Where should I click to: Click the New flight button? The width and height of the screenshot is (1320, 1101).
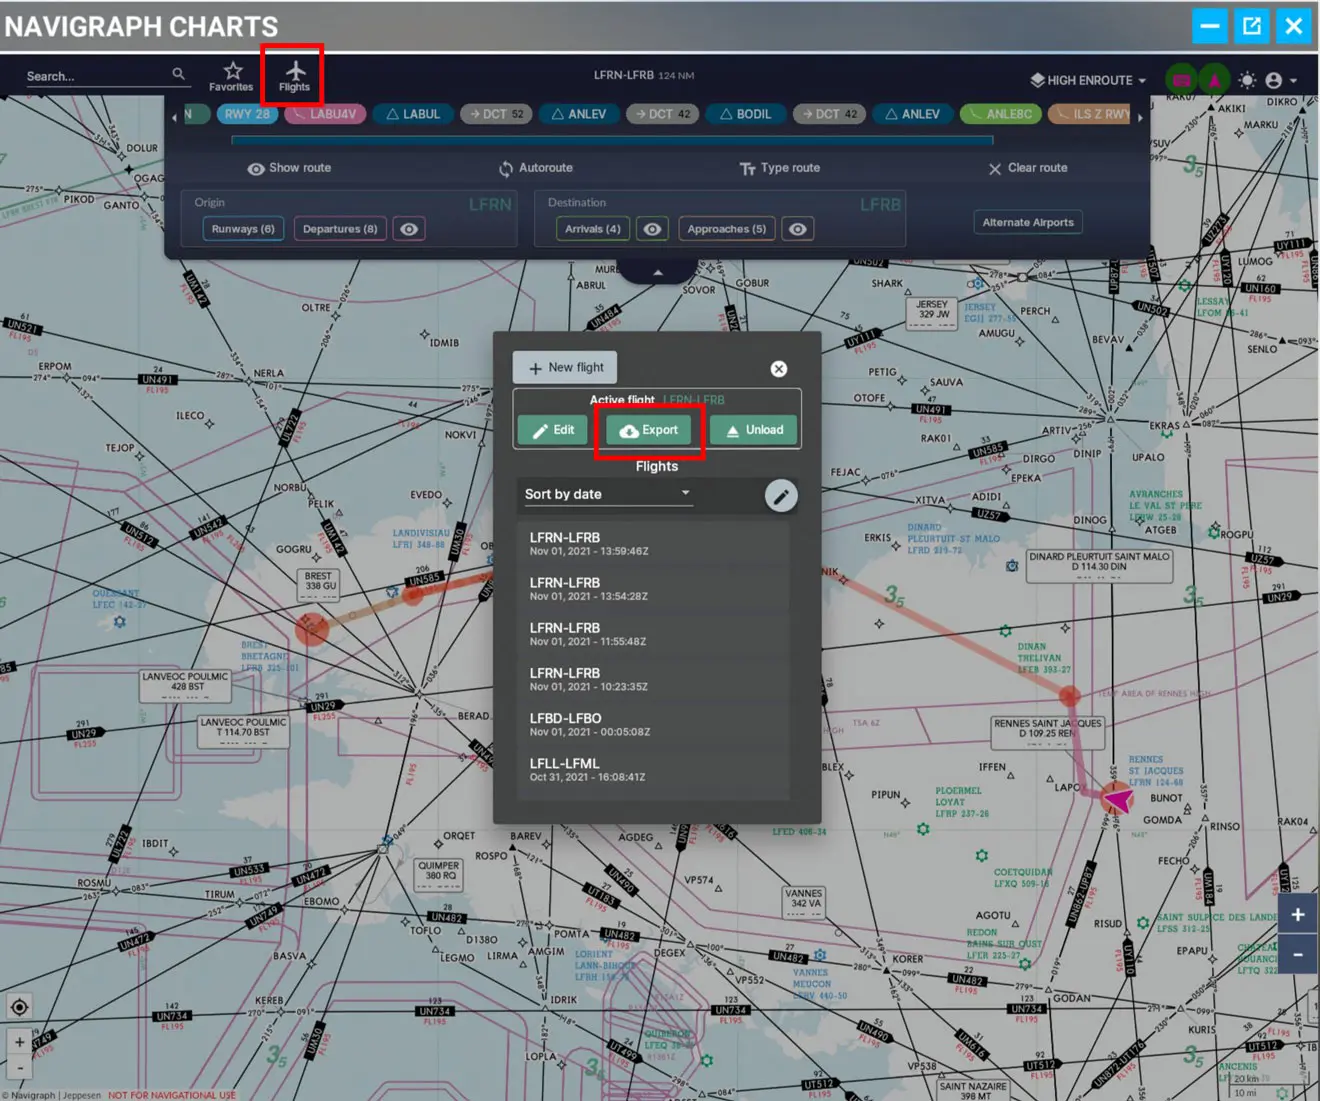pyautogui.click(x=565, y=367)
